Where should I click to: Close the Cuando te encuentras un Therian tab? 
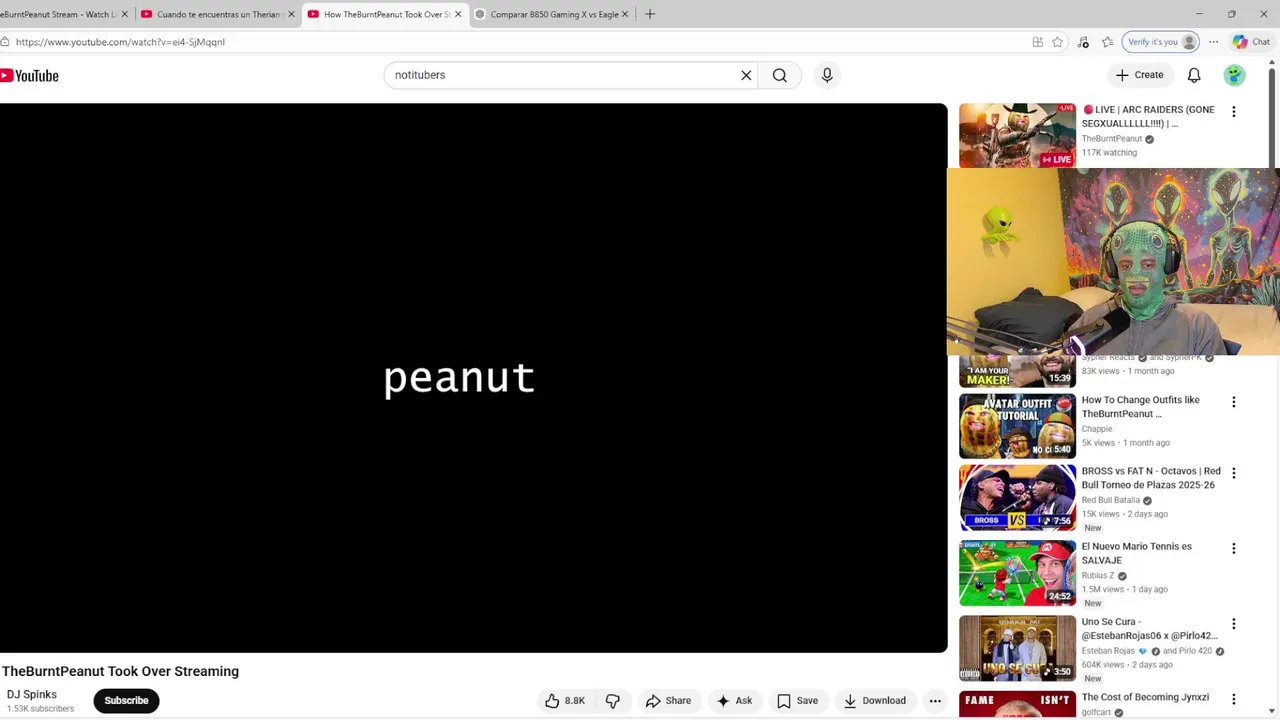pyautogui.click(x=291, y=14)
